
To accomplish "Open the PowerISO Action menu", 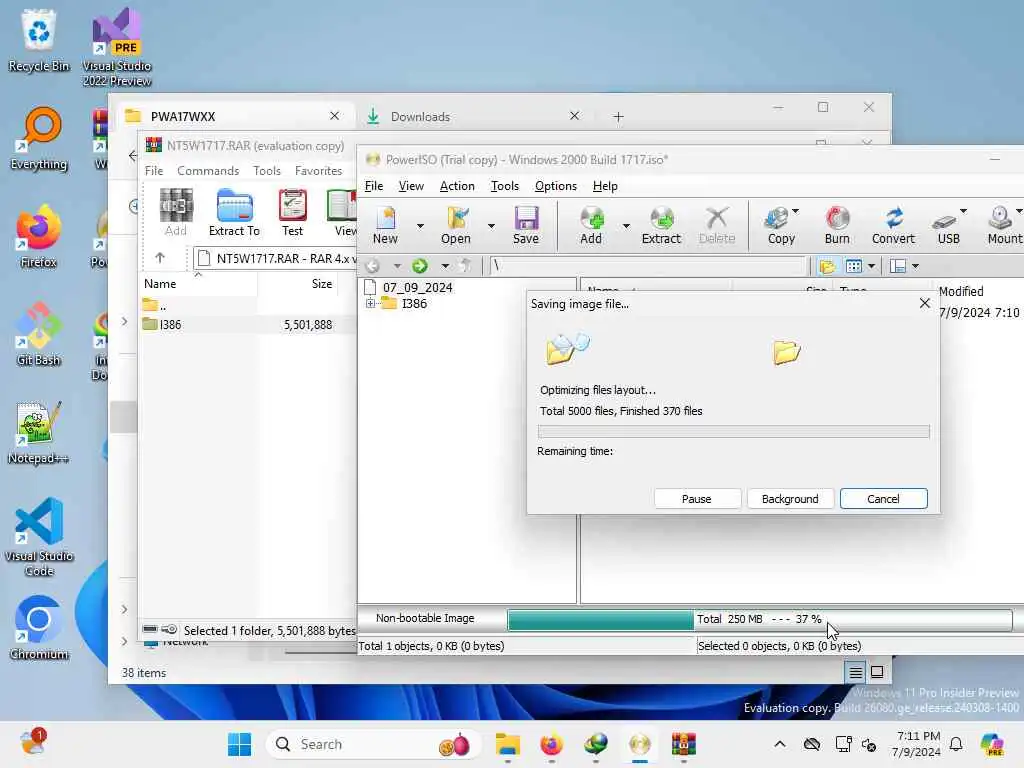I will [457, 186].
